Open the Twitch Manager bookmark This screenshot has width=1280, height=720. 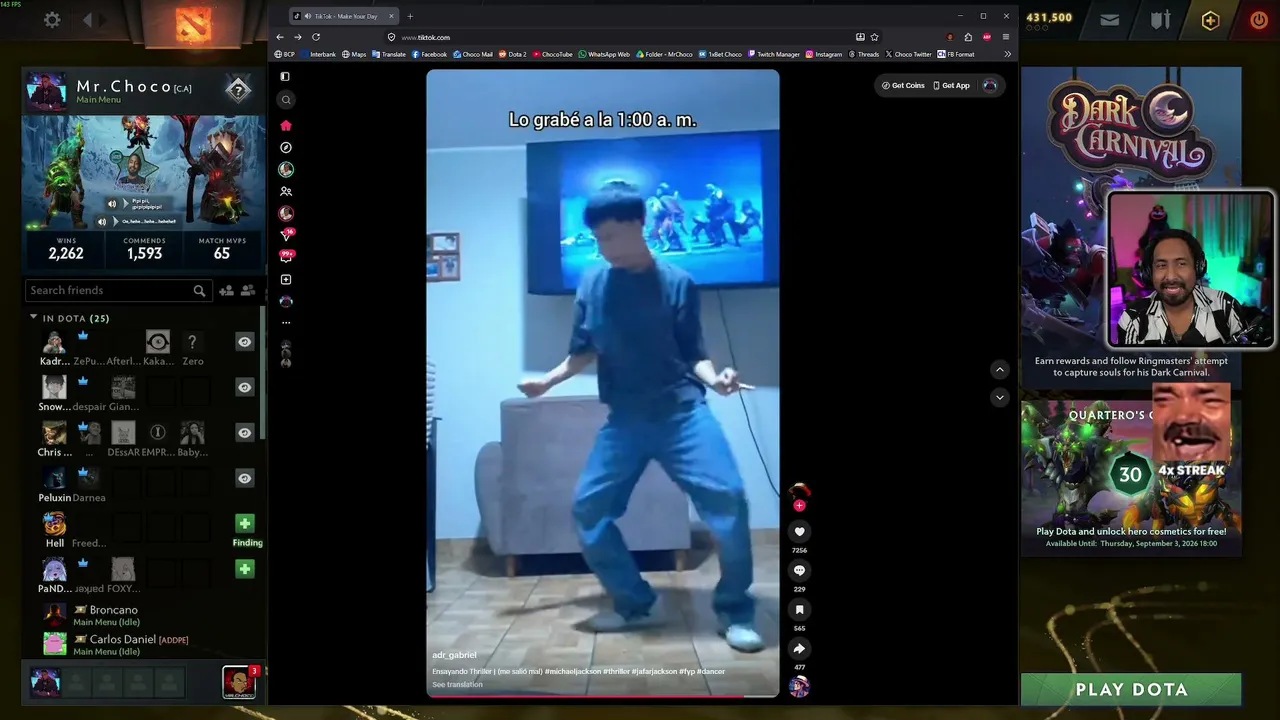774,54
